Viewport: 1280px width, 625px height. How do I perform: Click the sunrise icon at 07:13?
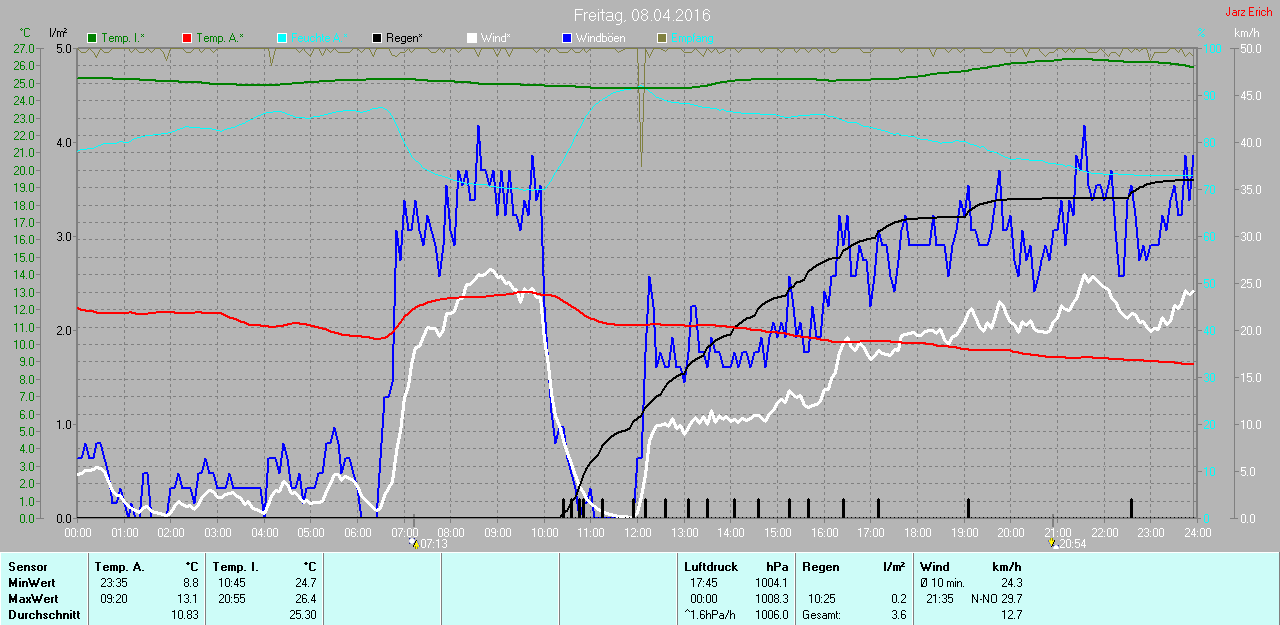(415, 544)
